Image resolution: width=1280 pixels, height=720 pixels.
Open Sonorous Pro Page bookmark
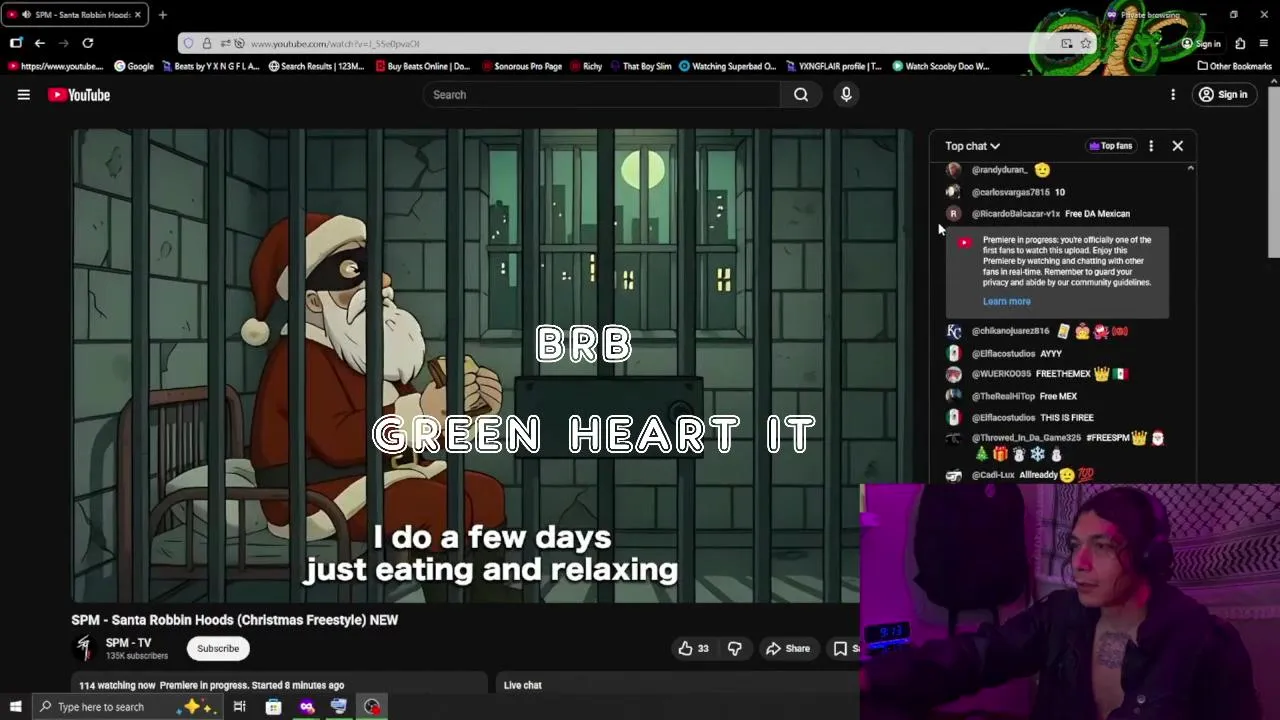521,66
